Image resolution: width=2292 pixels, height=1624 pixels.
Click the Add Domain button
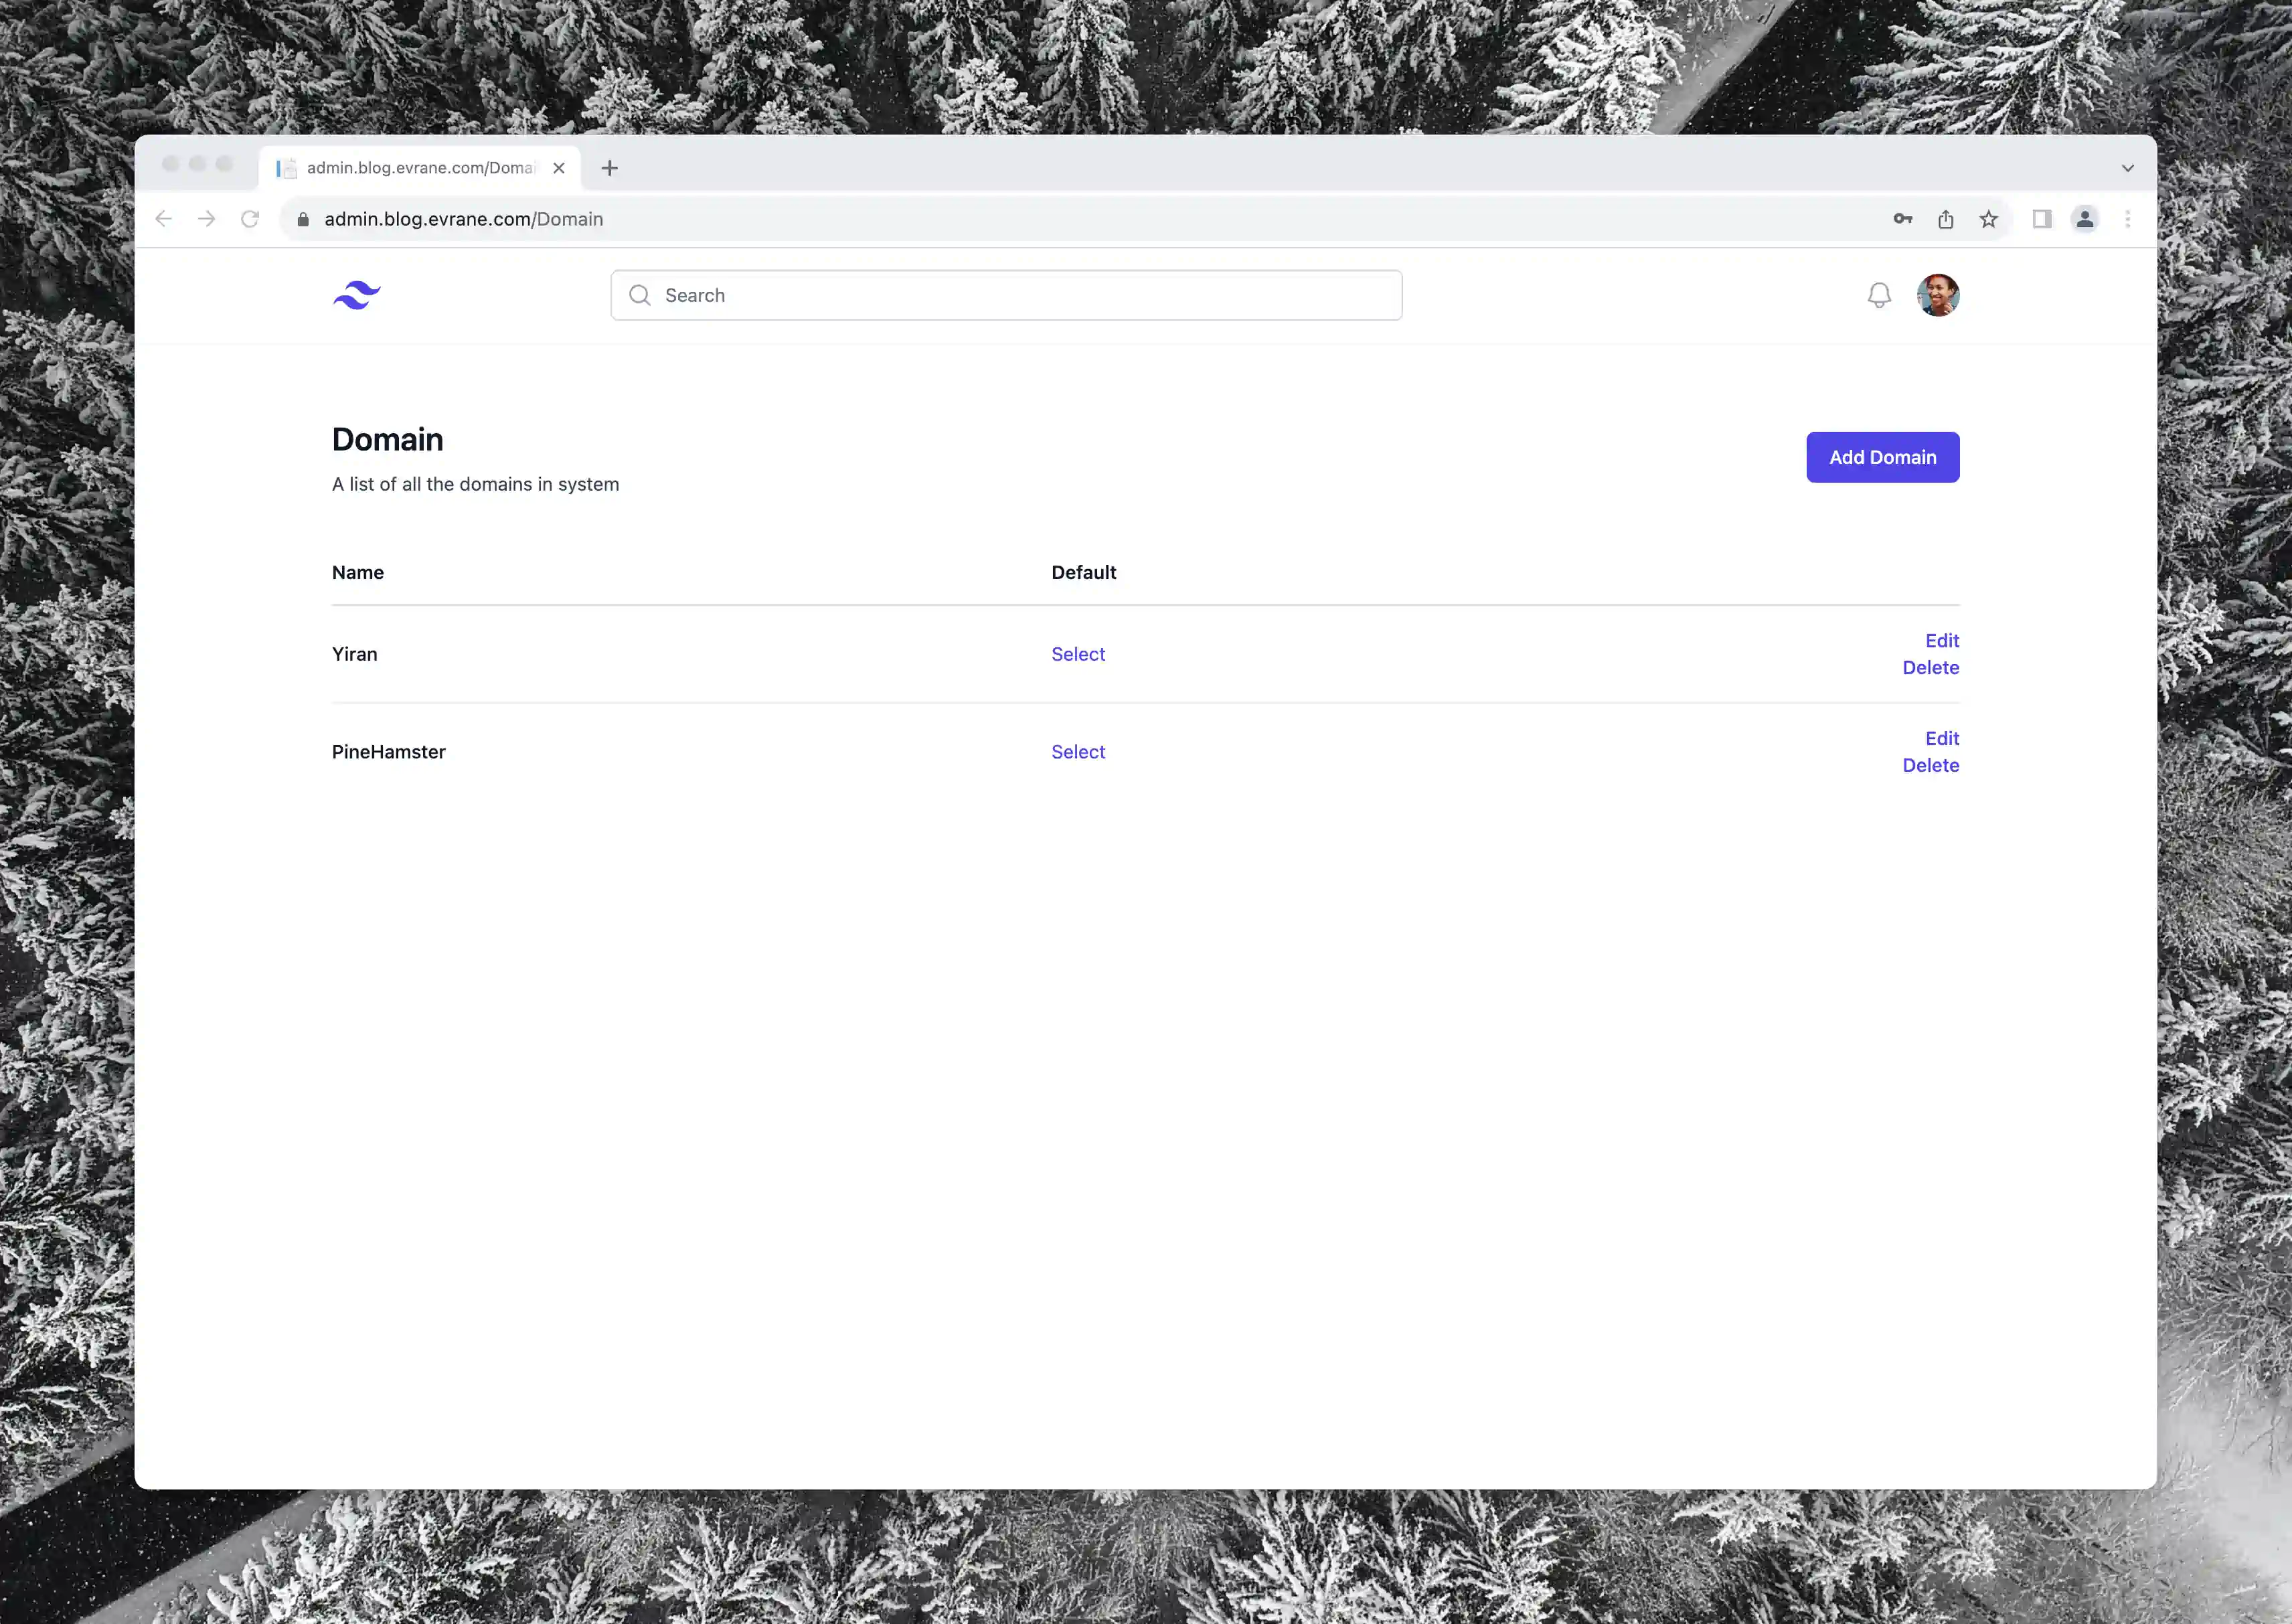pyautogui.click(x=1882, y=457)
